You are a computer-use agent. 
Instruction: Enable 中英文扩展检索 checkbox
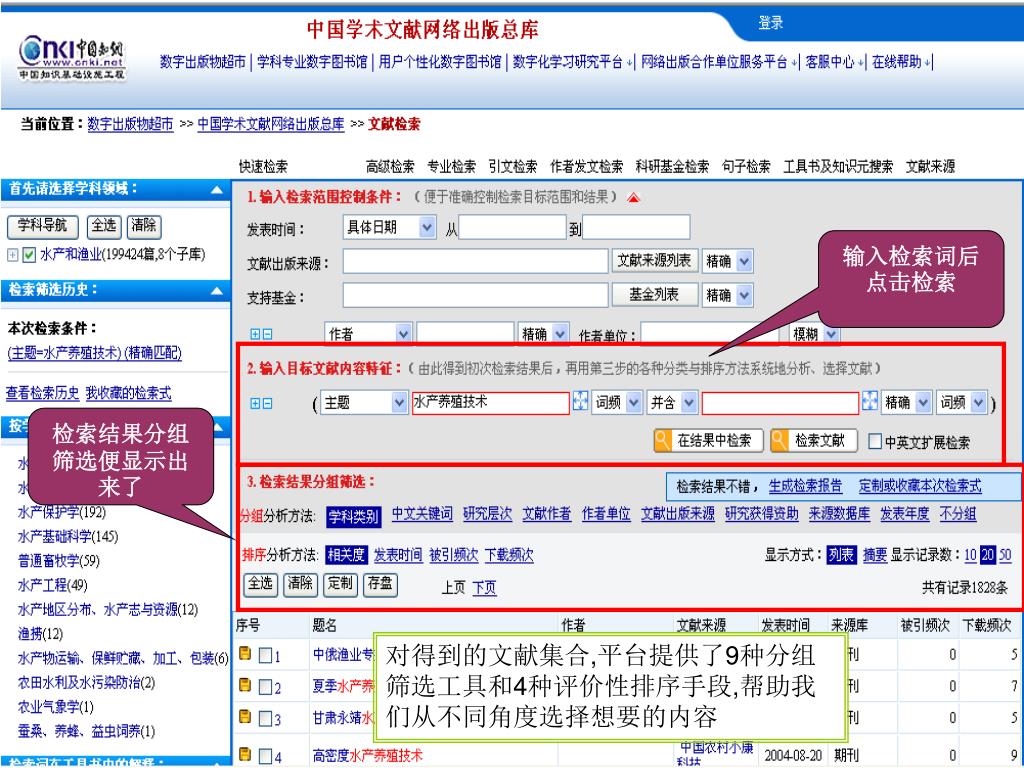click(x=874, y=441)
